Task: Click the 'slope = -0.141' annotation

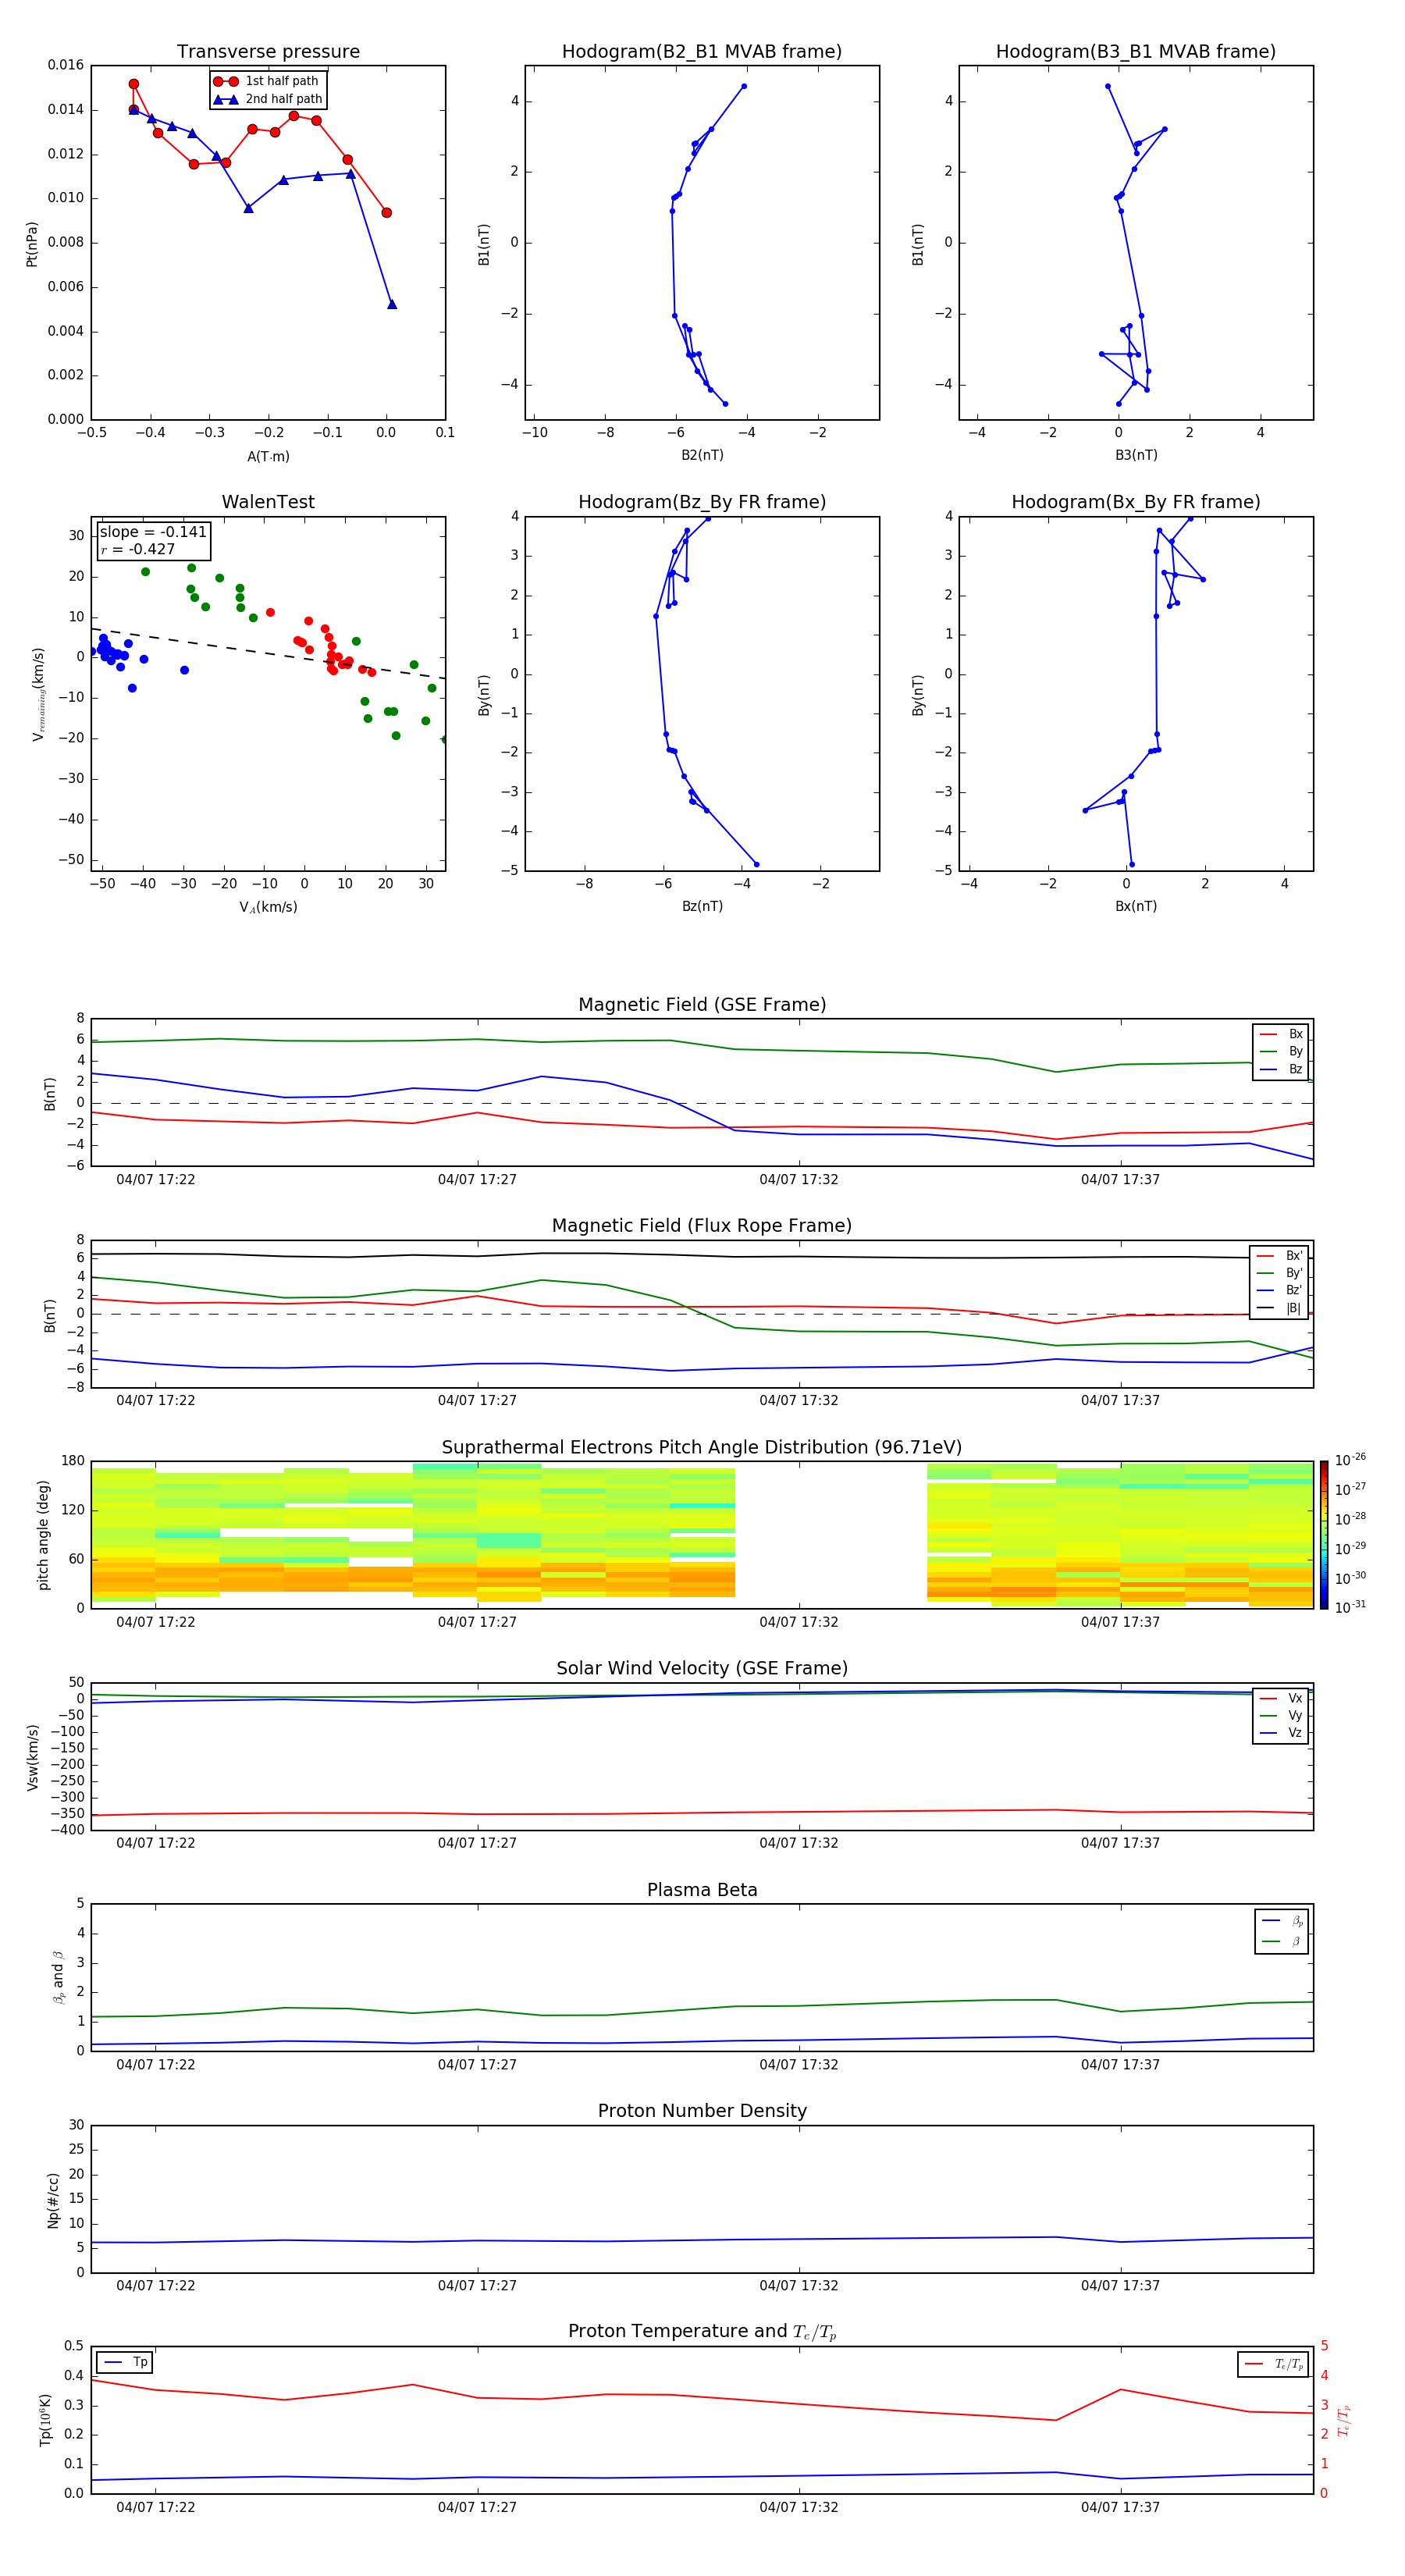Action: pyautogui.click(x=153, y=532)
